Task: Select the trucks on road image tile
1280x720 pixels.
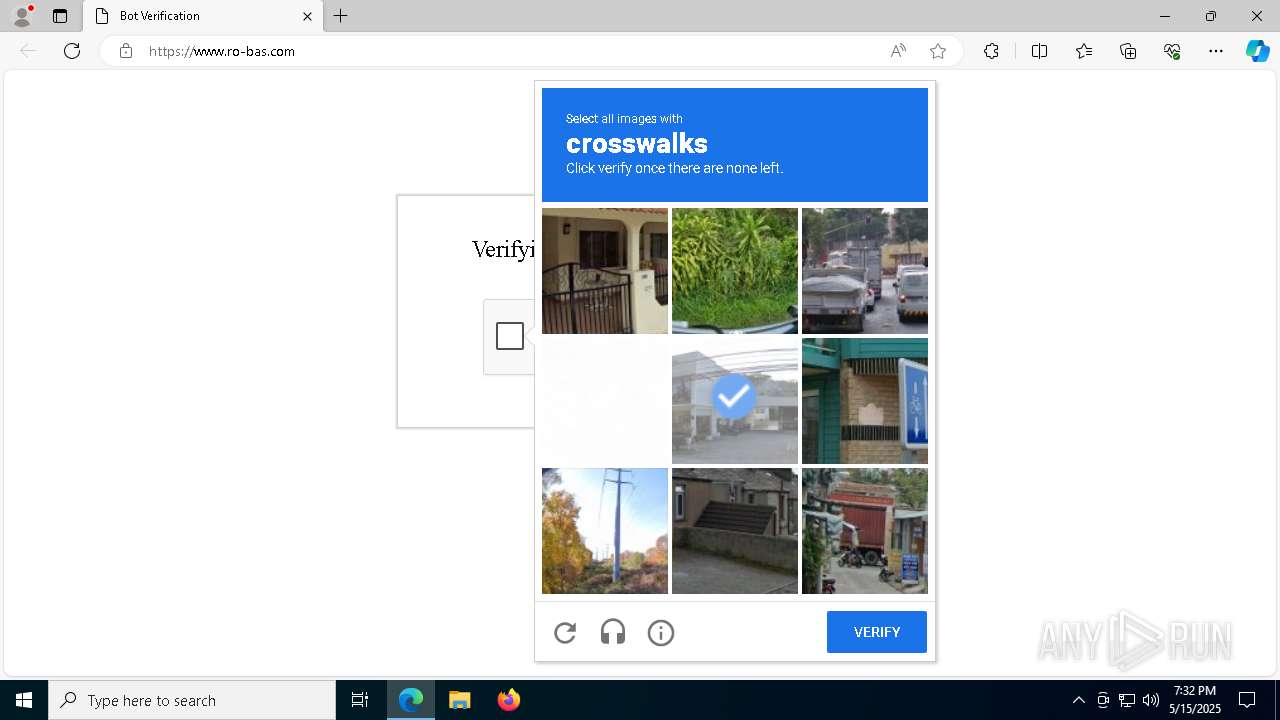Action: (865, 271)
